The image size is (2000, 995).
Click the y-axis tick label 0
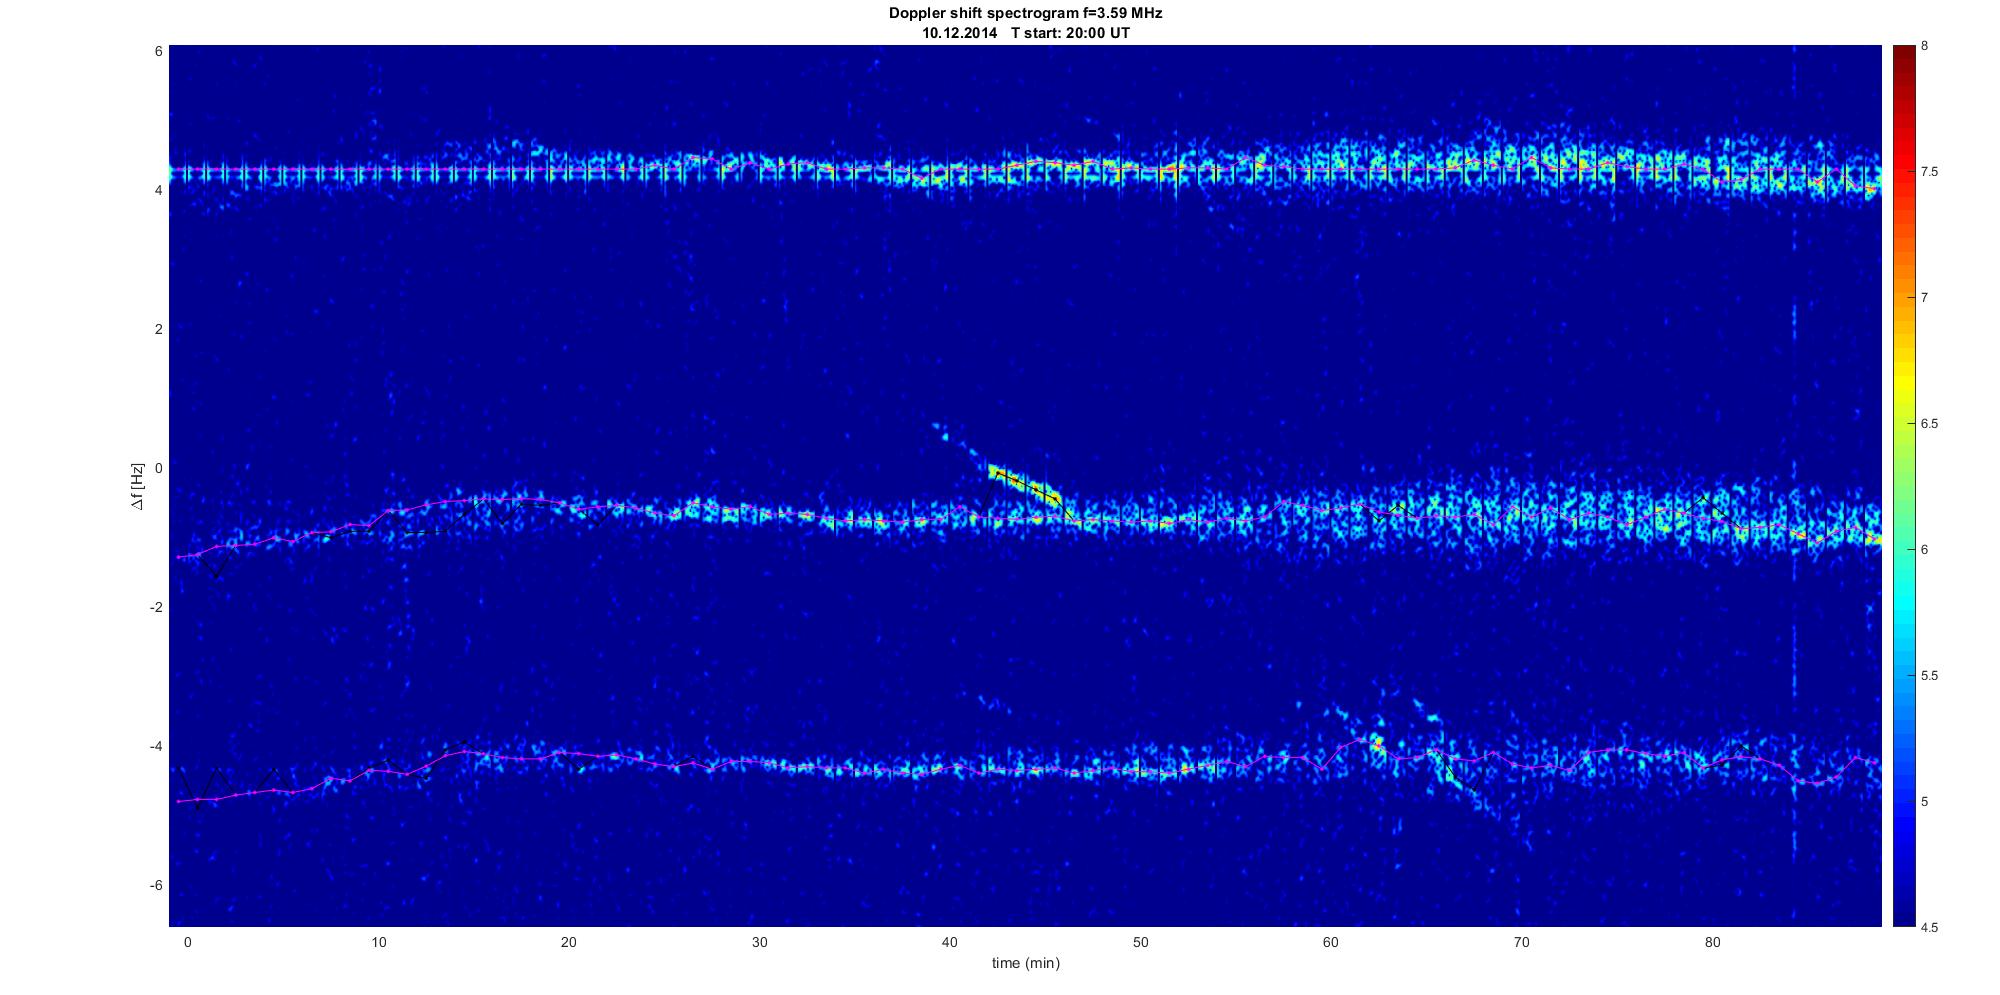159,468
